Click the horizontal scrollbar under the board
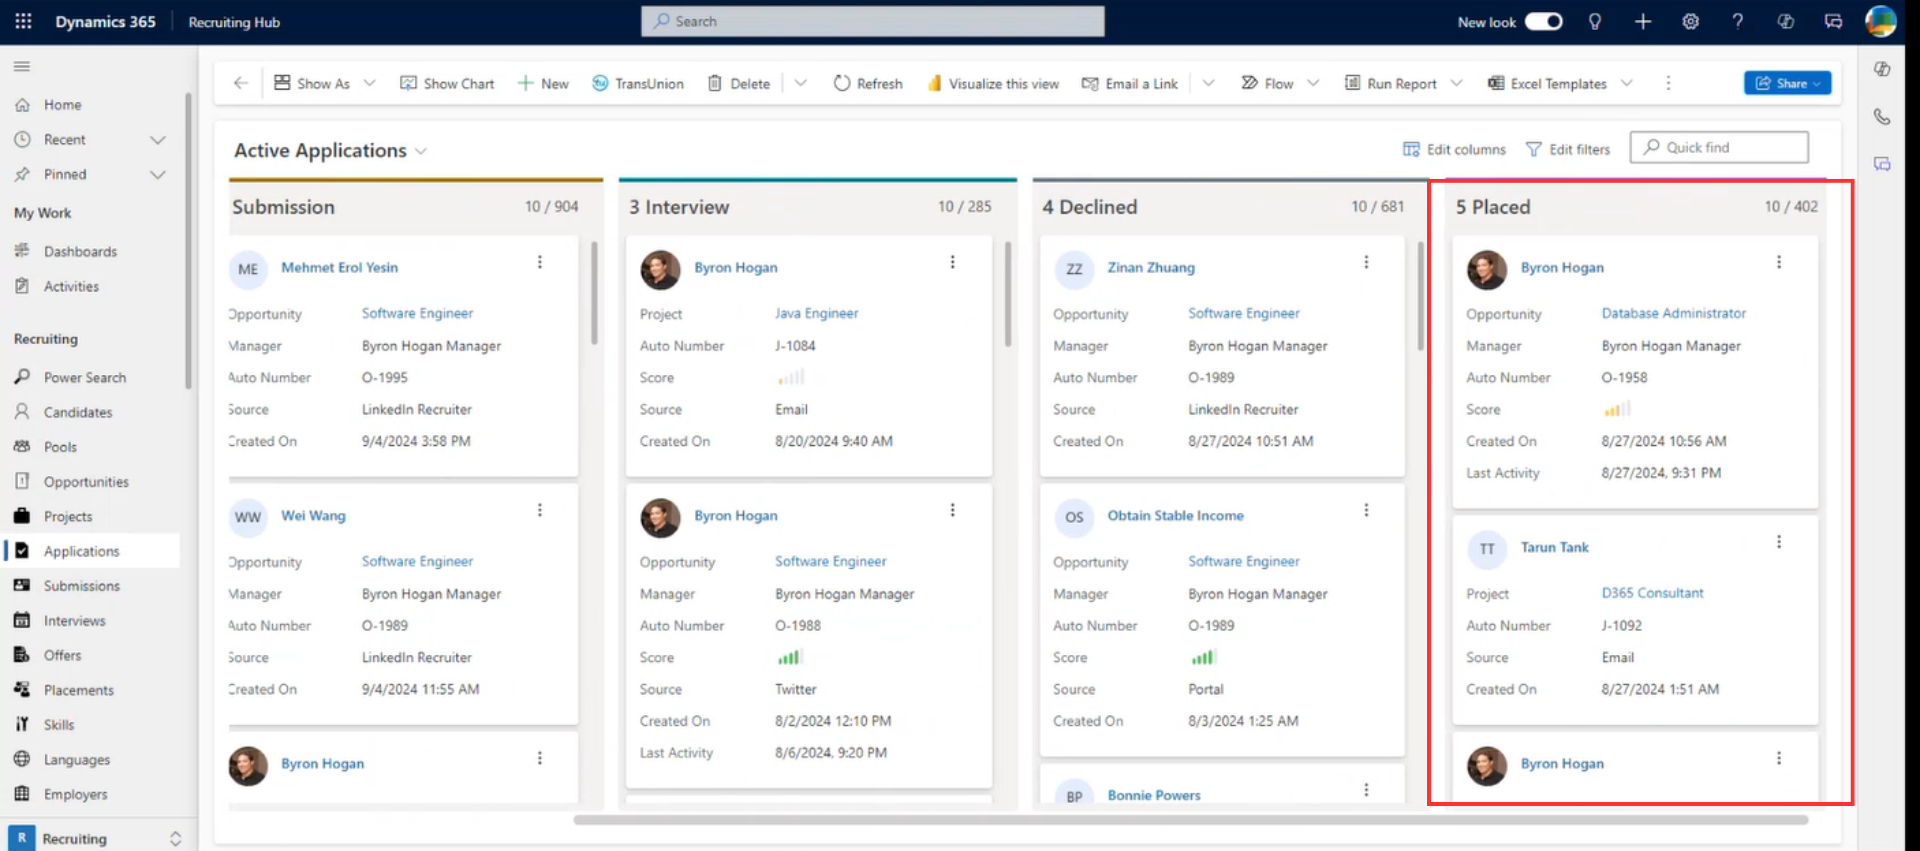The image size is (1920, 851). click(1190, 820)
